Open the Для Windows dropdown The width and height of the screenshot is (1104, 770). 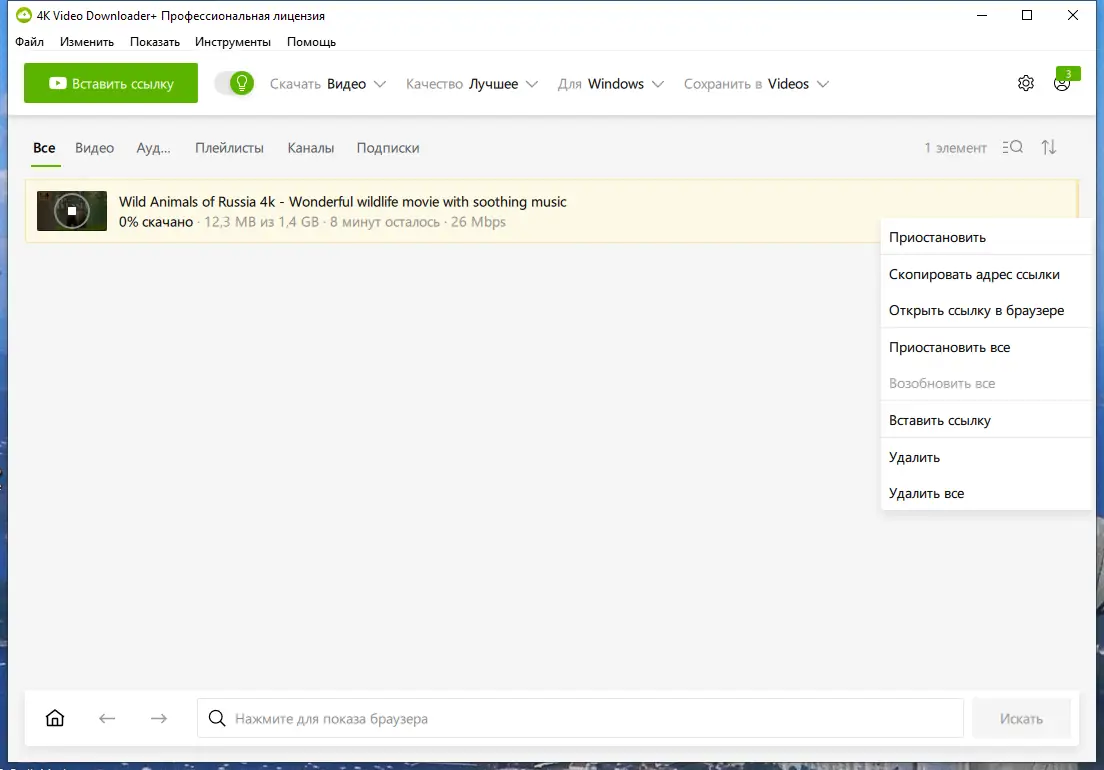610,84
